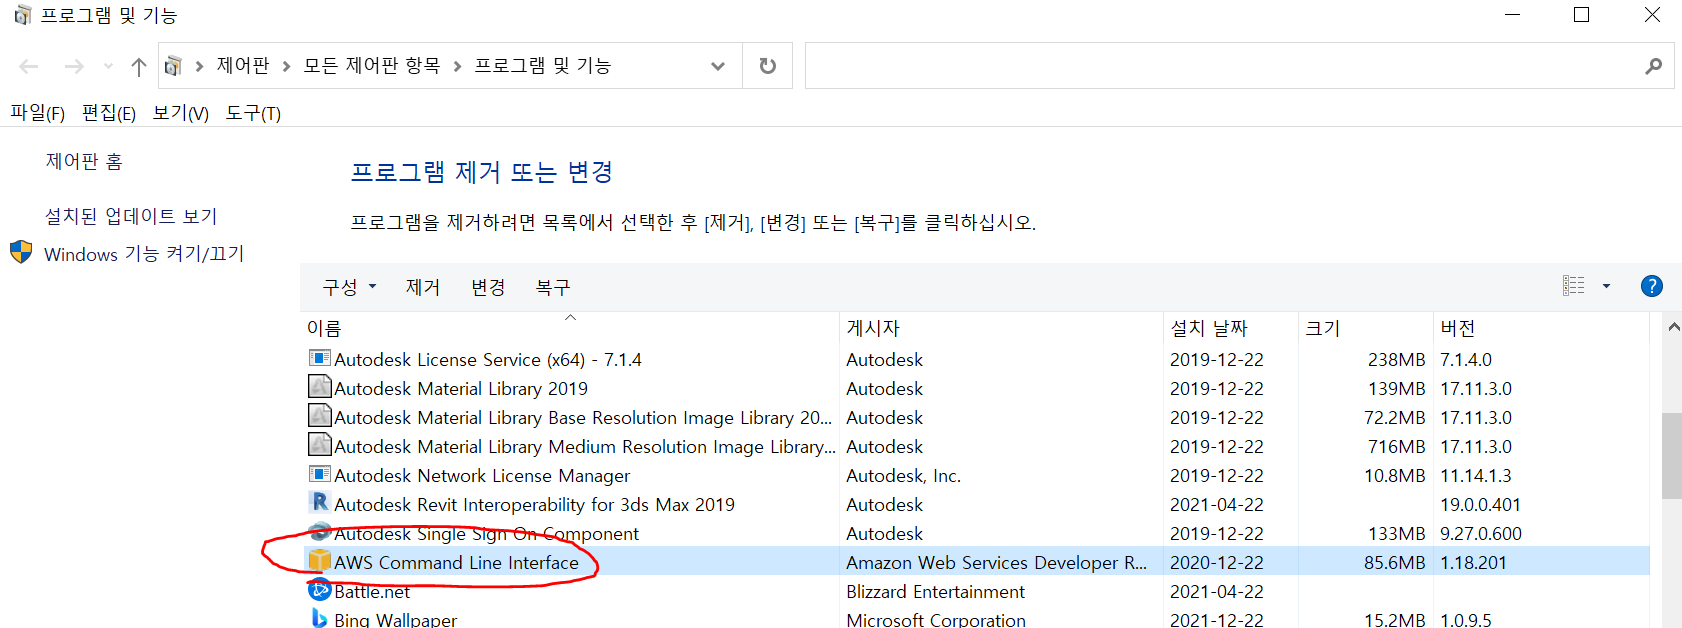Click the 제어판 breadcrumb segment

tap(243, 66)
